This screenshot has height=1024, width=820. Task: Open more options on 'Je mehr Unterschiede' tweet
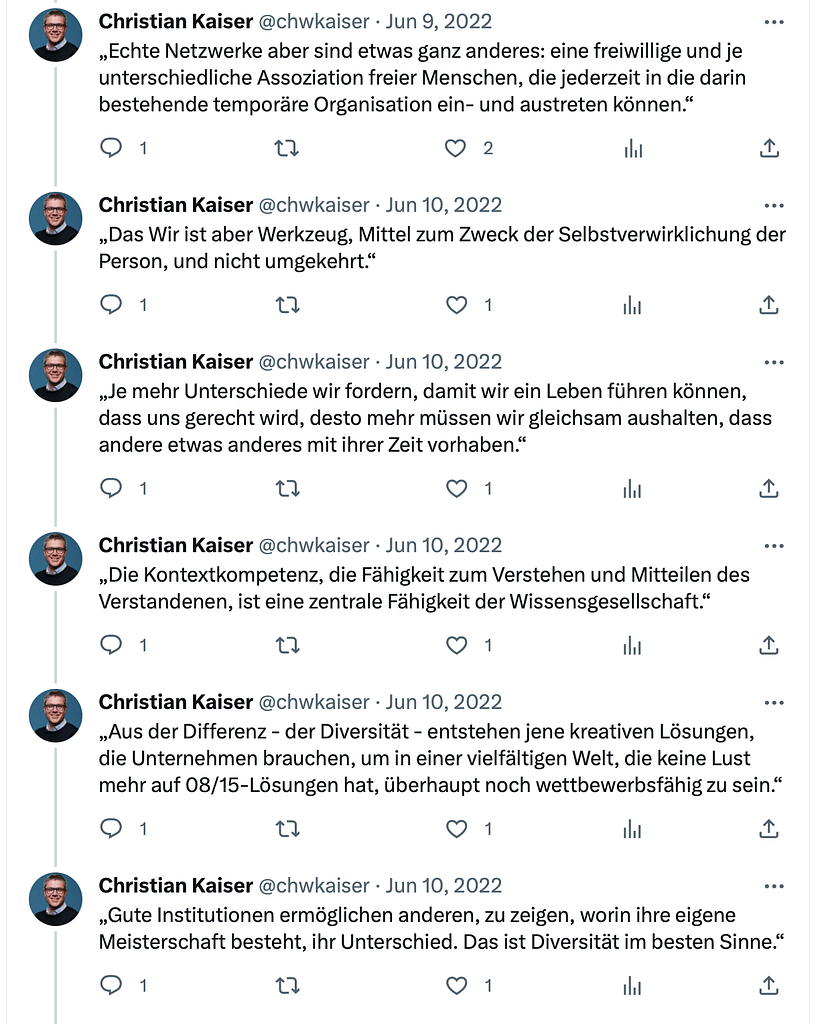(x=774, y=361)
